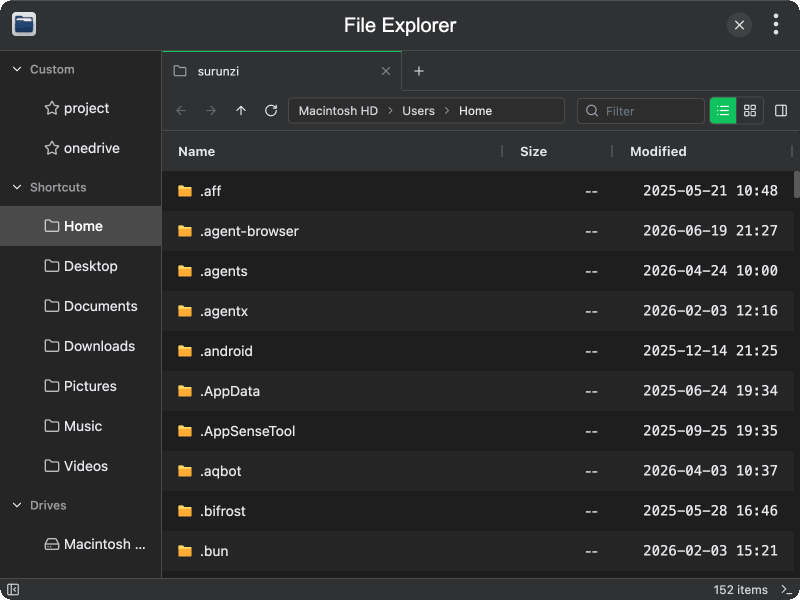Image resolution: width=800 pixels, height=600 pixels.
Task: Go back with the left arrow
Action: point(181,111)
